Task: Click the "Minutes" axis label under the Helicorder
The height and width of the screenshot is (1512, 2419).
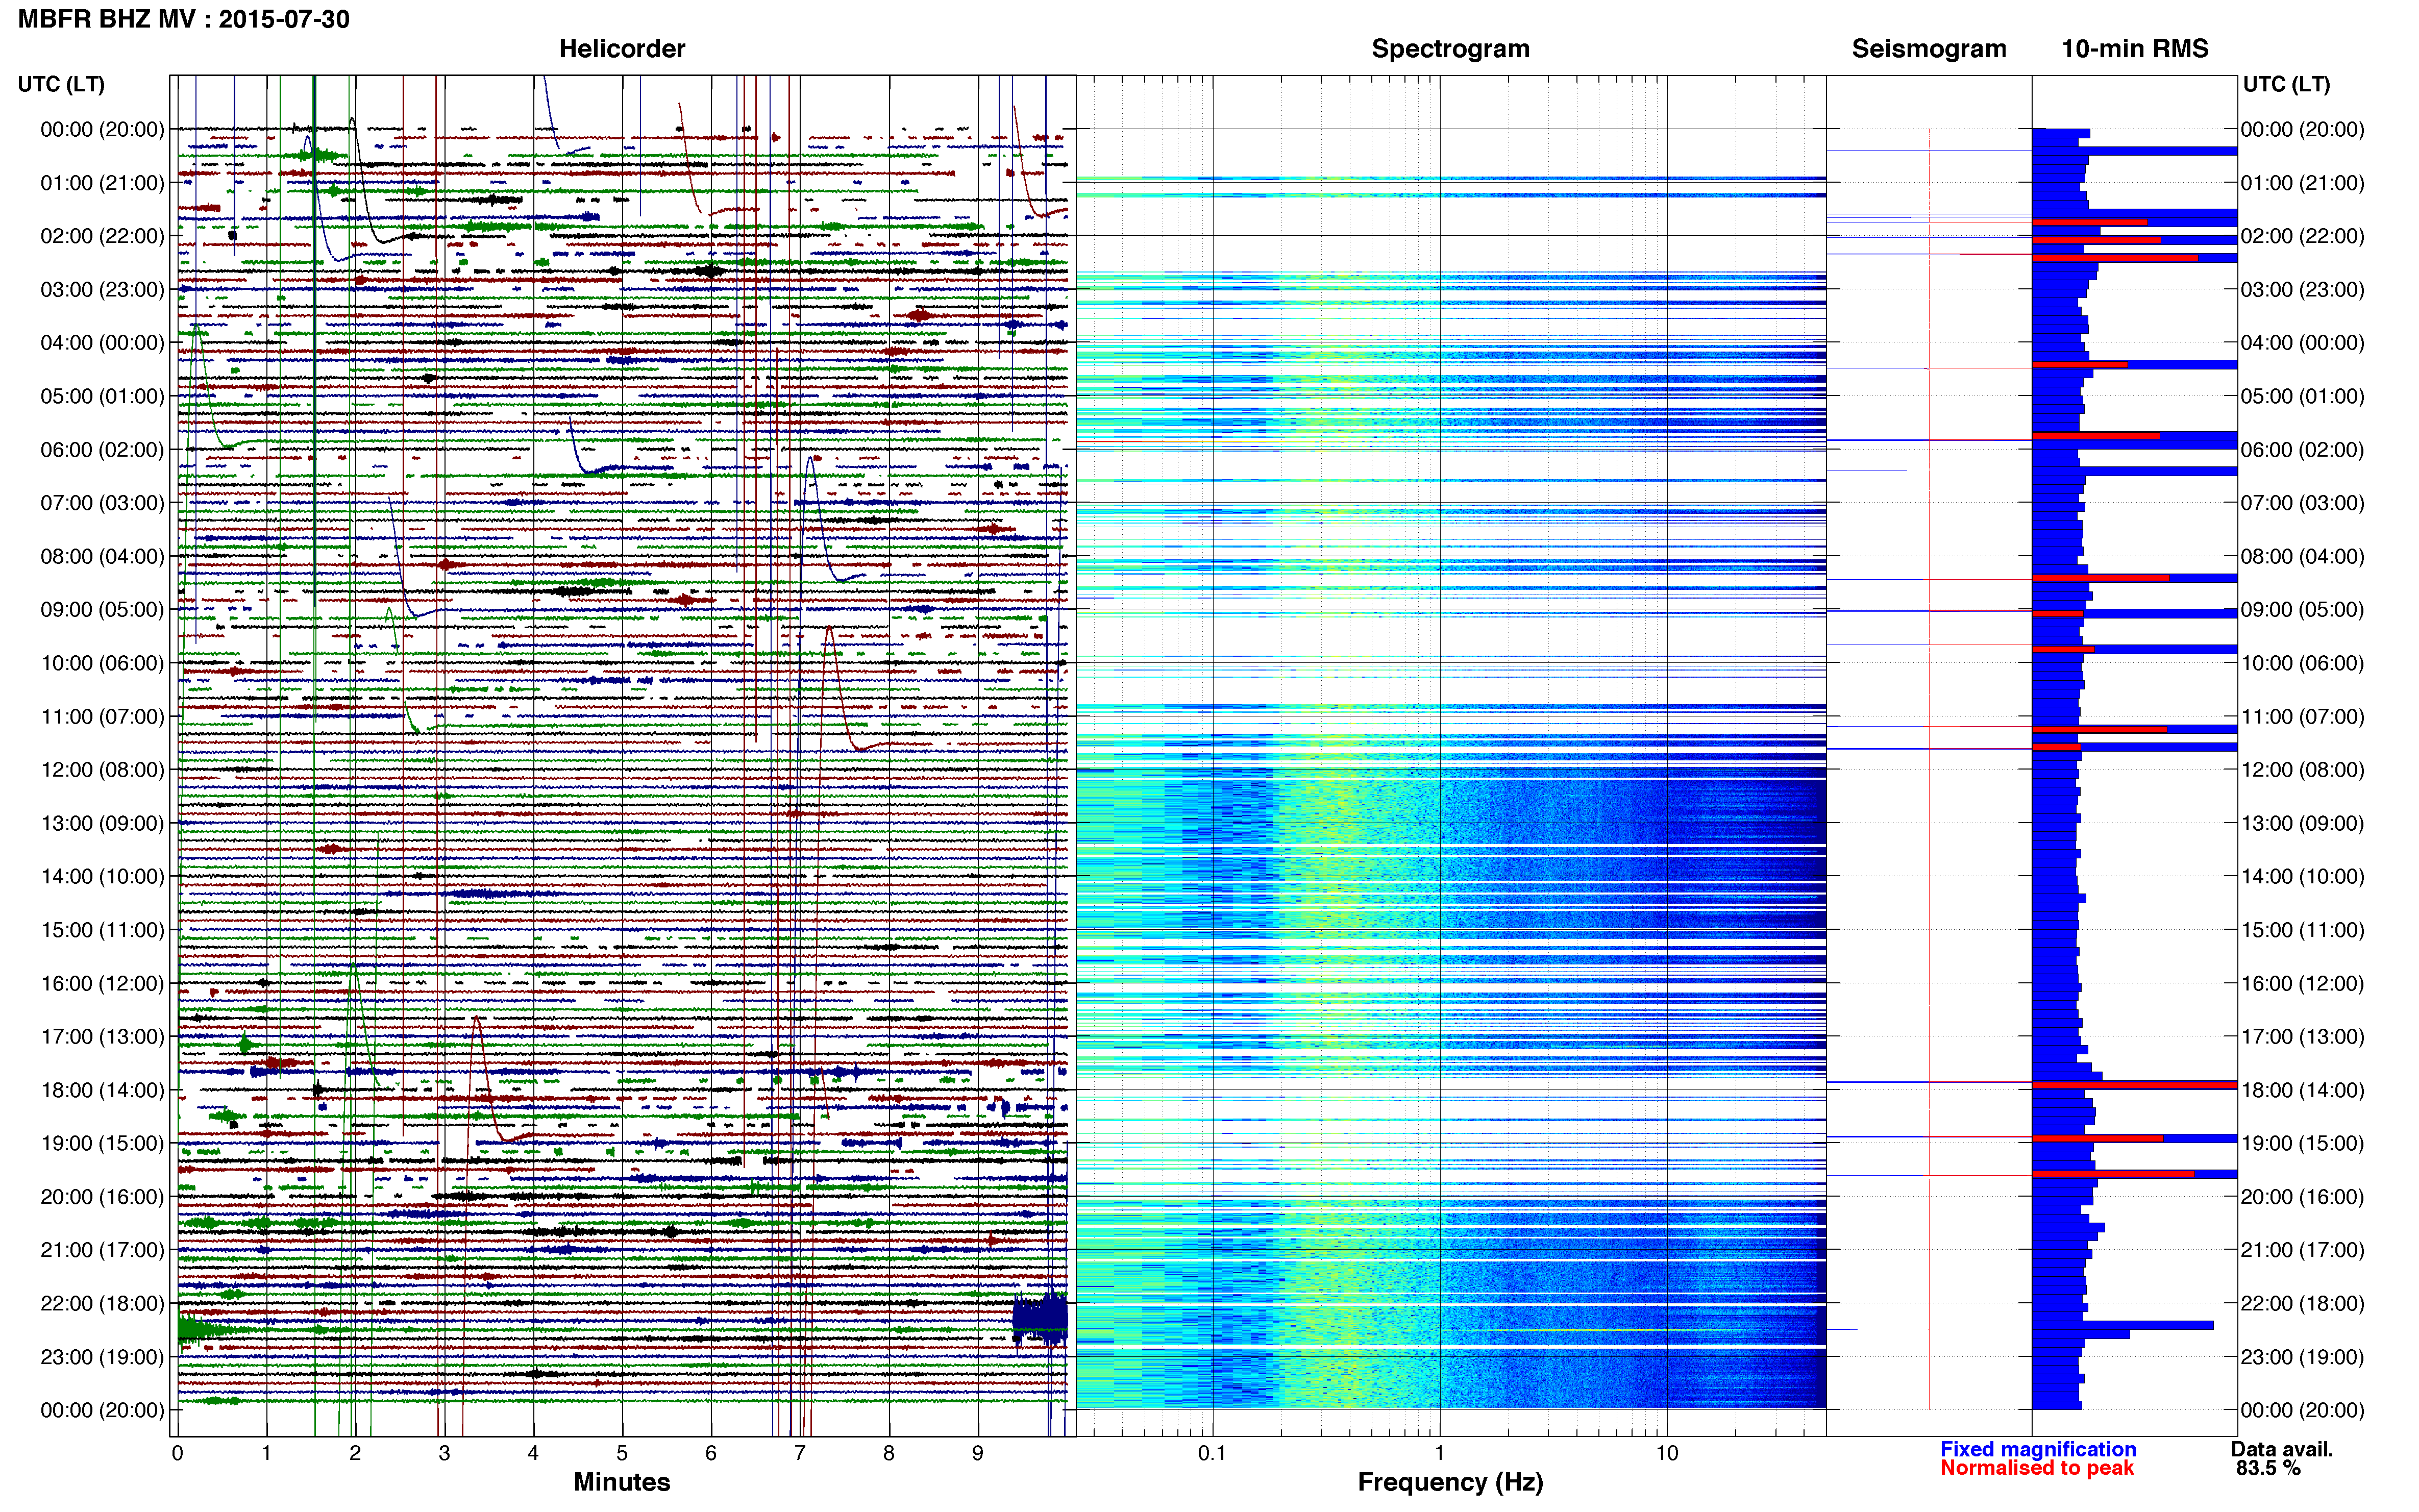Action: tap(622, 1482)
